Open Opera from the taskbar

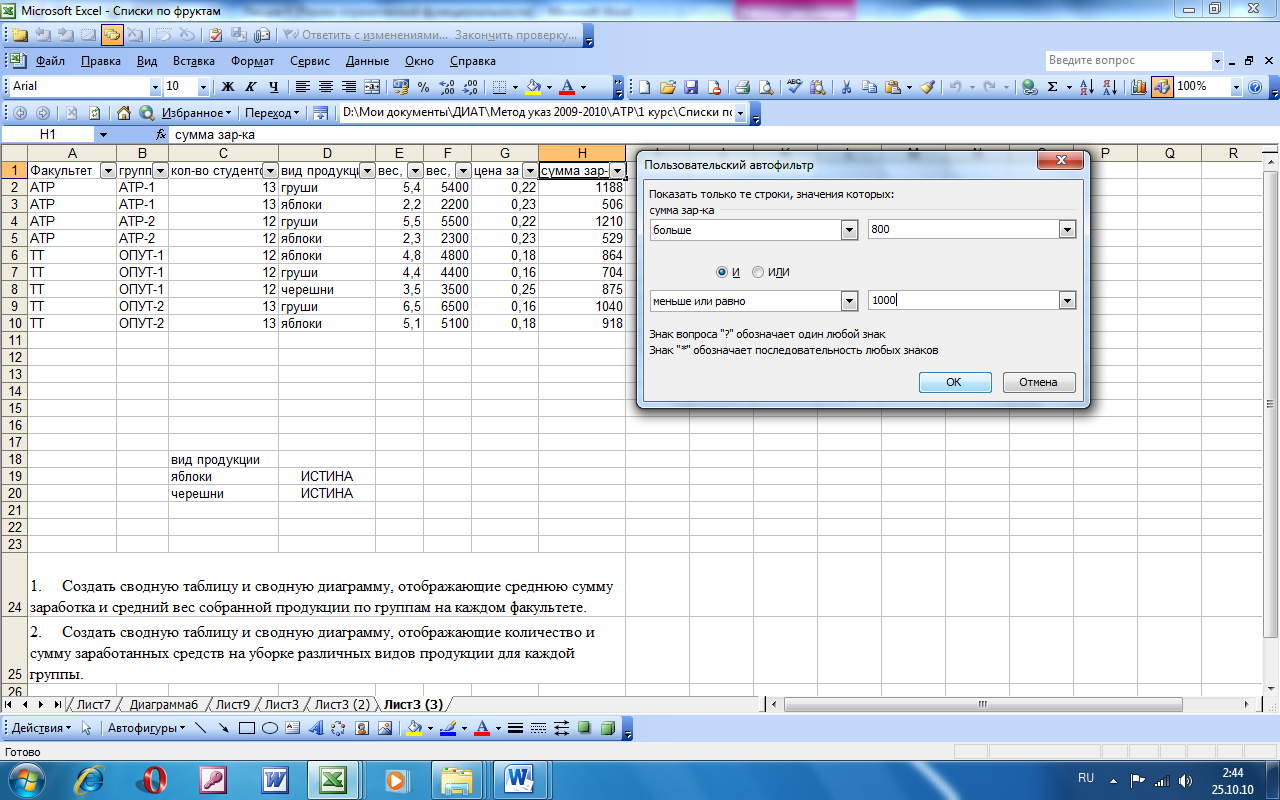coord(153,778)
